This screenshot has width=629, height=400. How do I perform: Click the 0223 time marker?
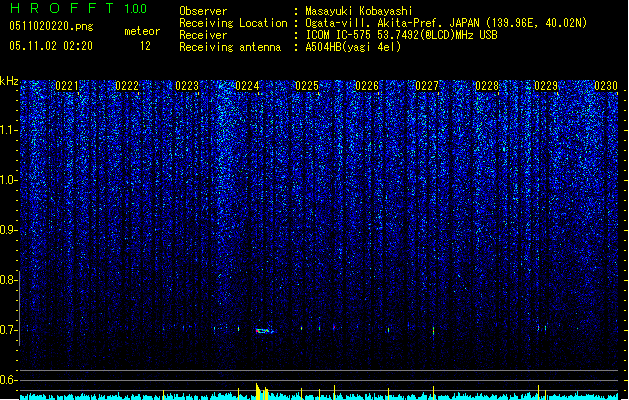click(x=187, y=86)
